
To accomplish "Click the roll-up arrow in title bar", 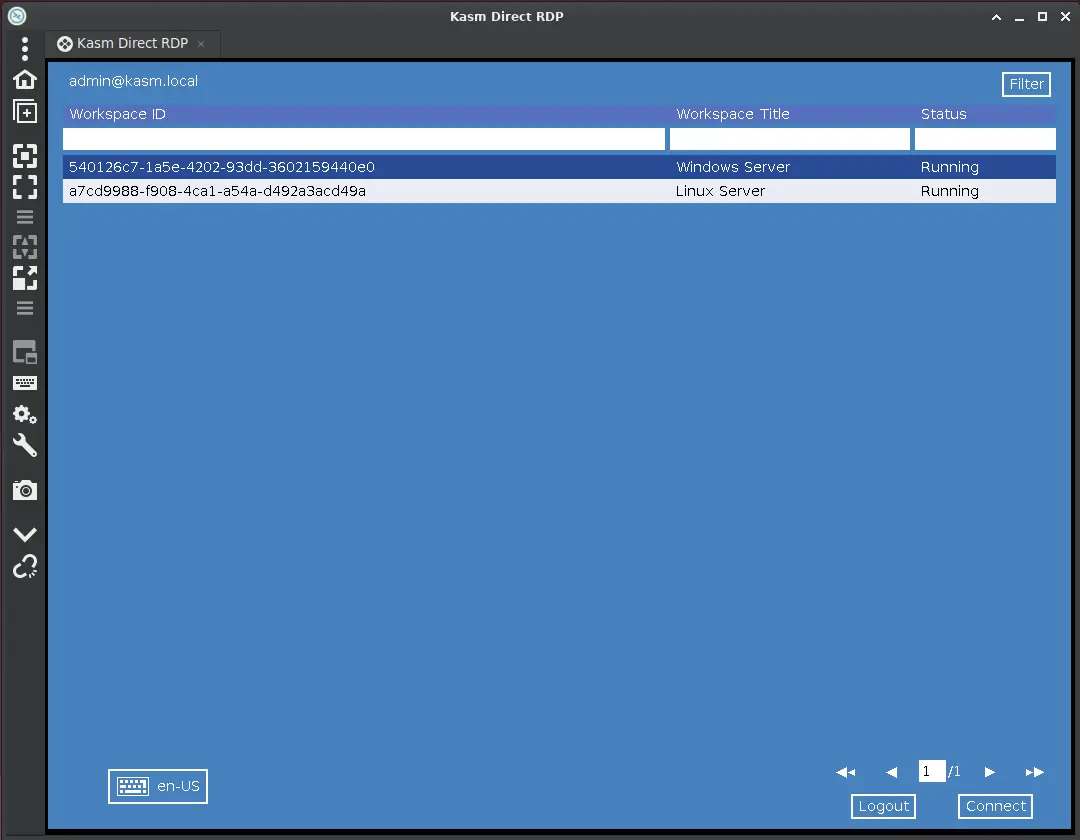I will [x=996, y=17].
